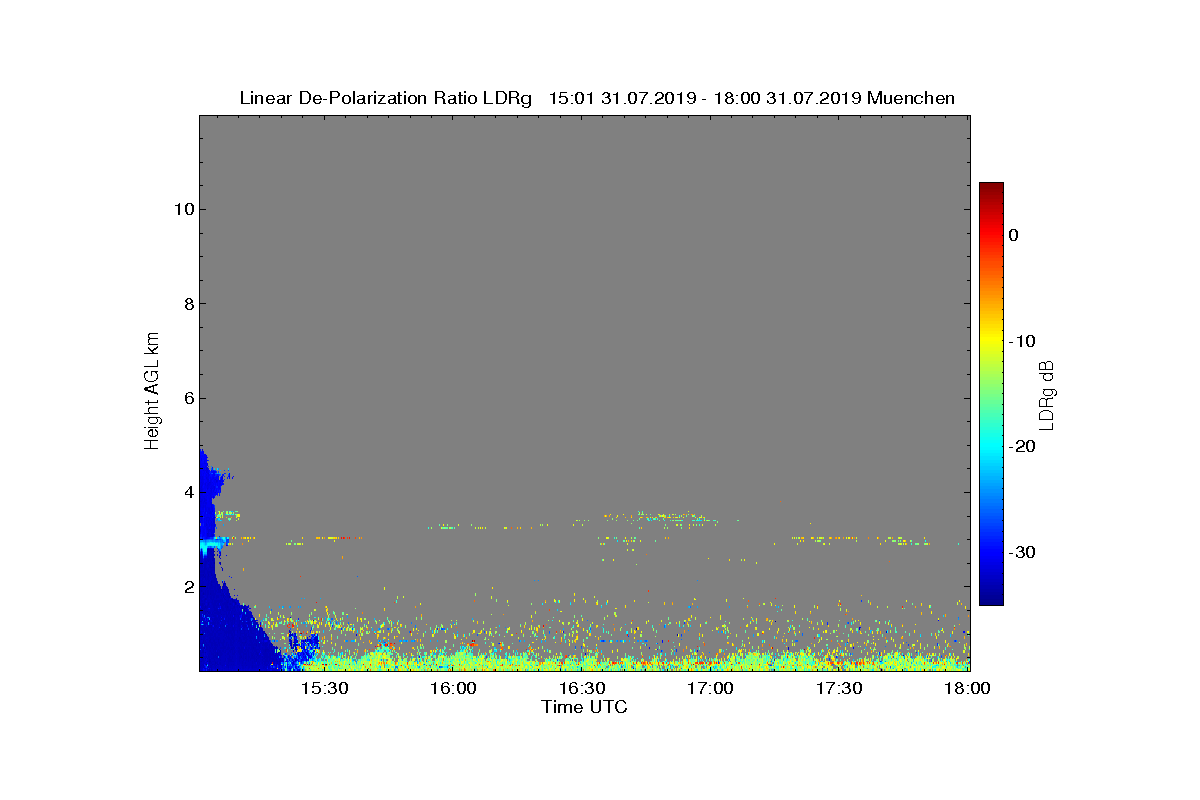Image resolution: width=1200 pixels, height=800 pixels.
Task: Click the colorbar tick label -10
Action: [x=1021, y=341]
